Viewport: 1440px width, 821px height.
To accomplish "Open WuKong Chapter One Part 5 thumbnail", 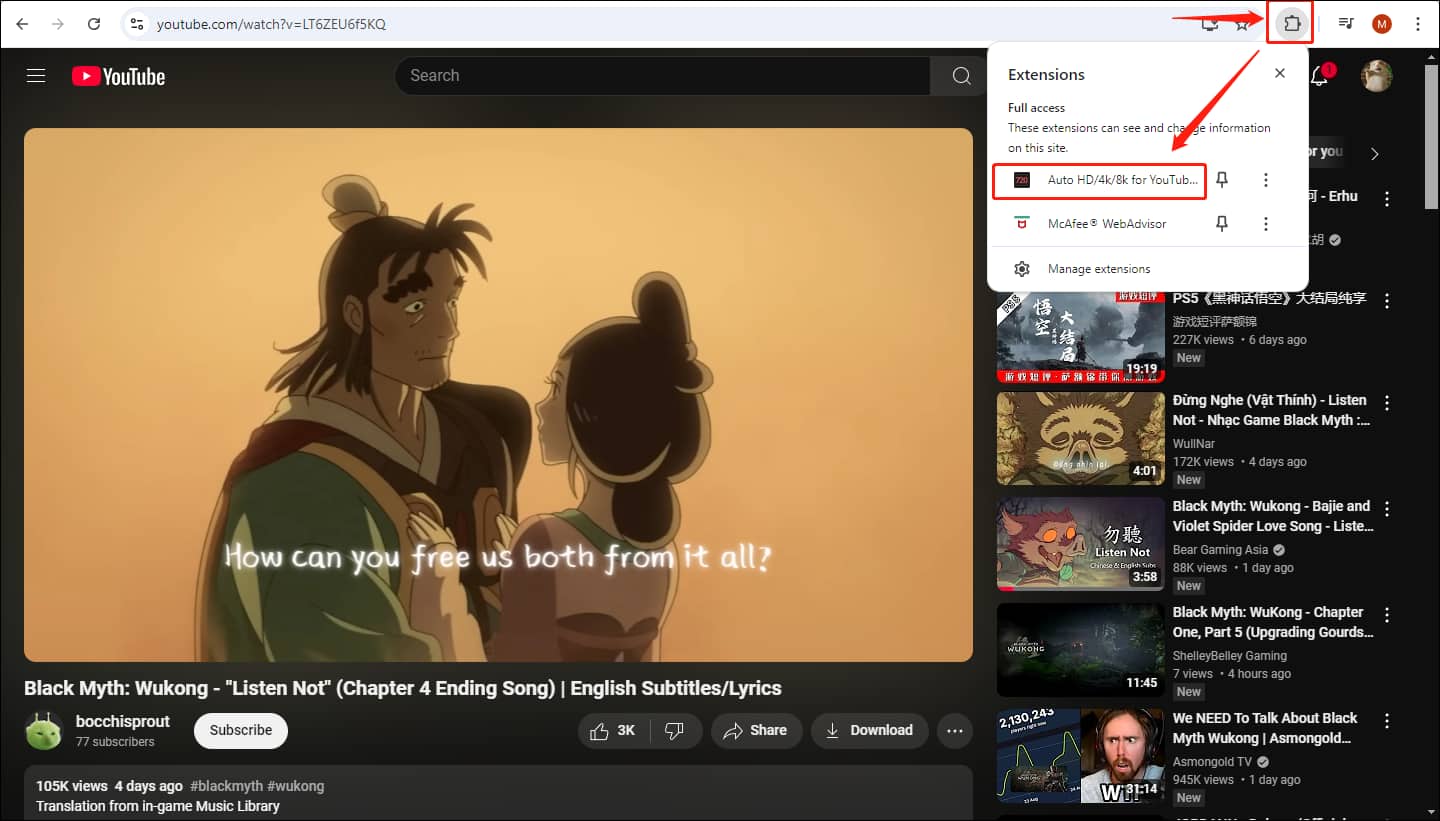I will pyautogui.click(x=1081, y=650).
